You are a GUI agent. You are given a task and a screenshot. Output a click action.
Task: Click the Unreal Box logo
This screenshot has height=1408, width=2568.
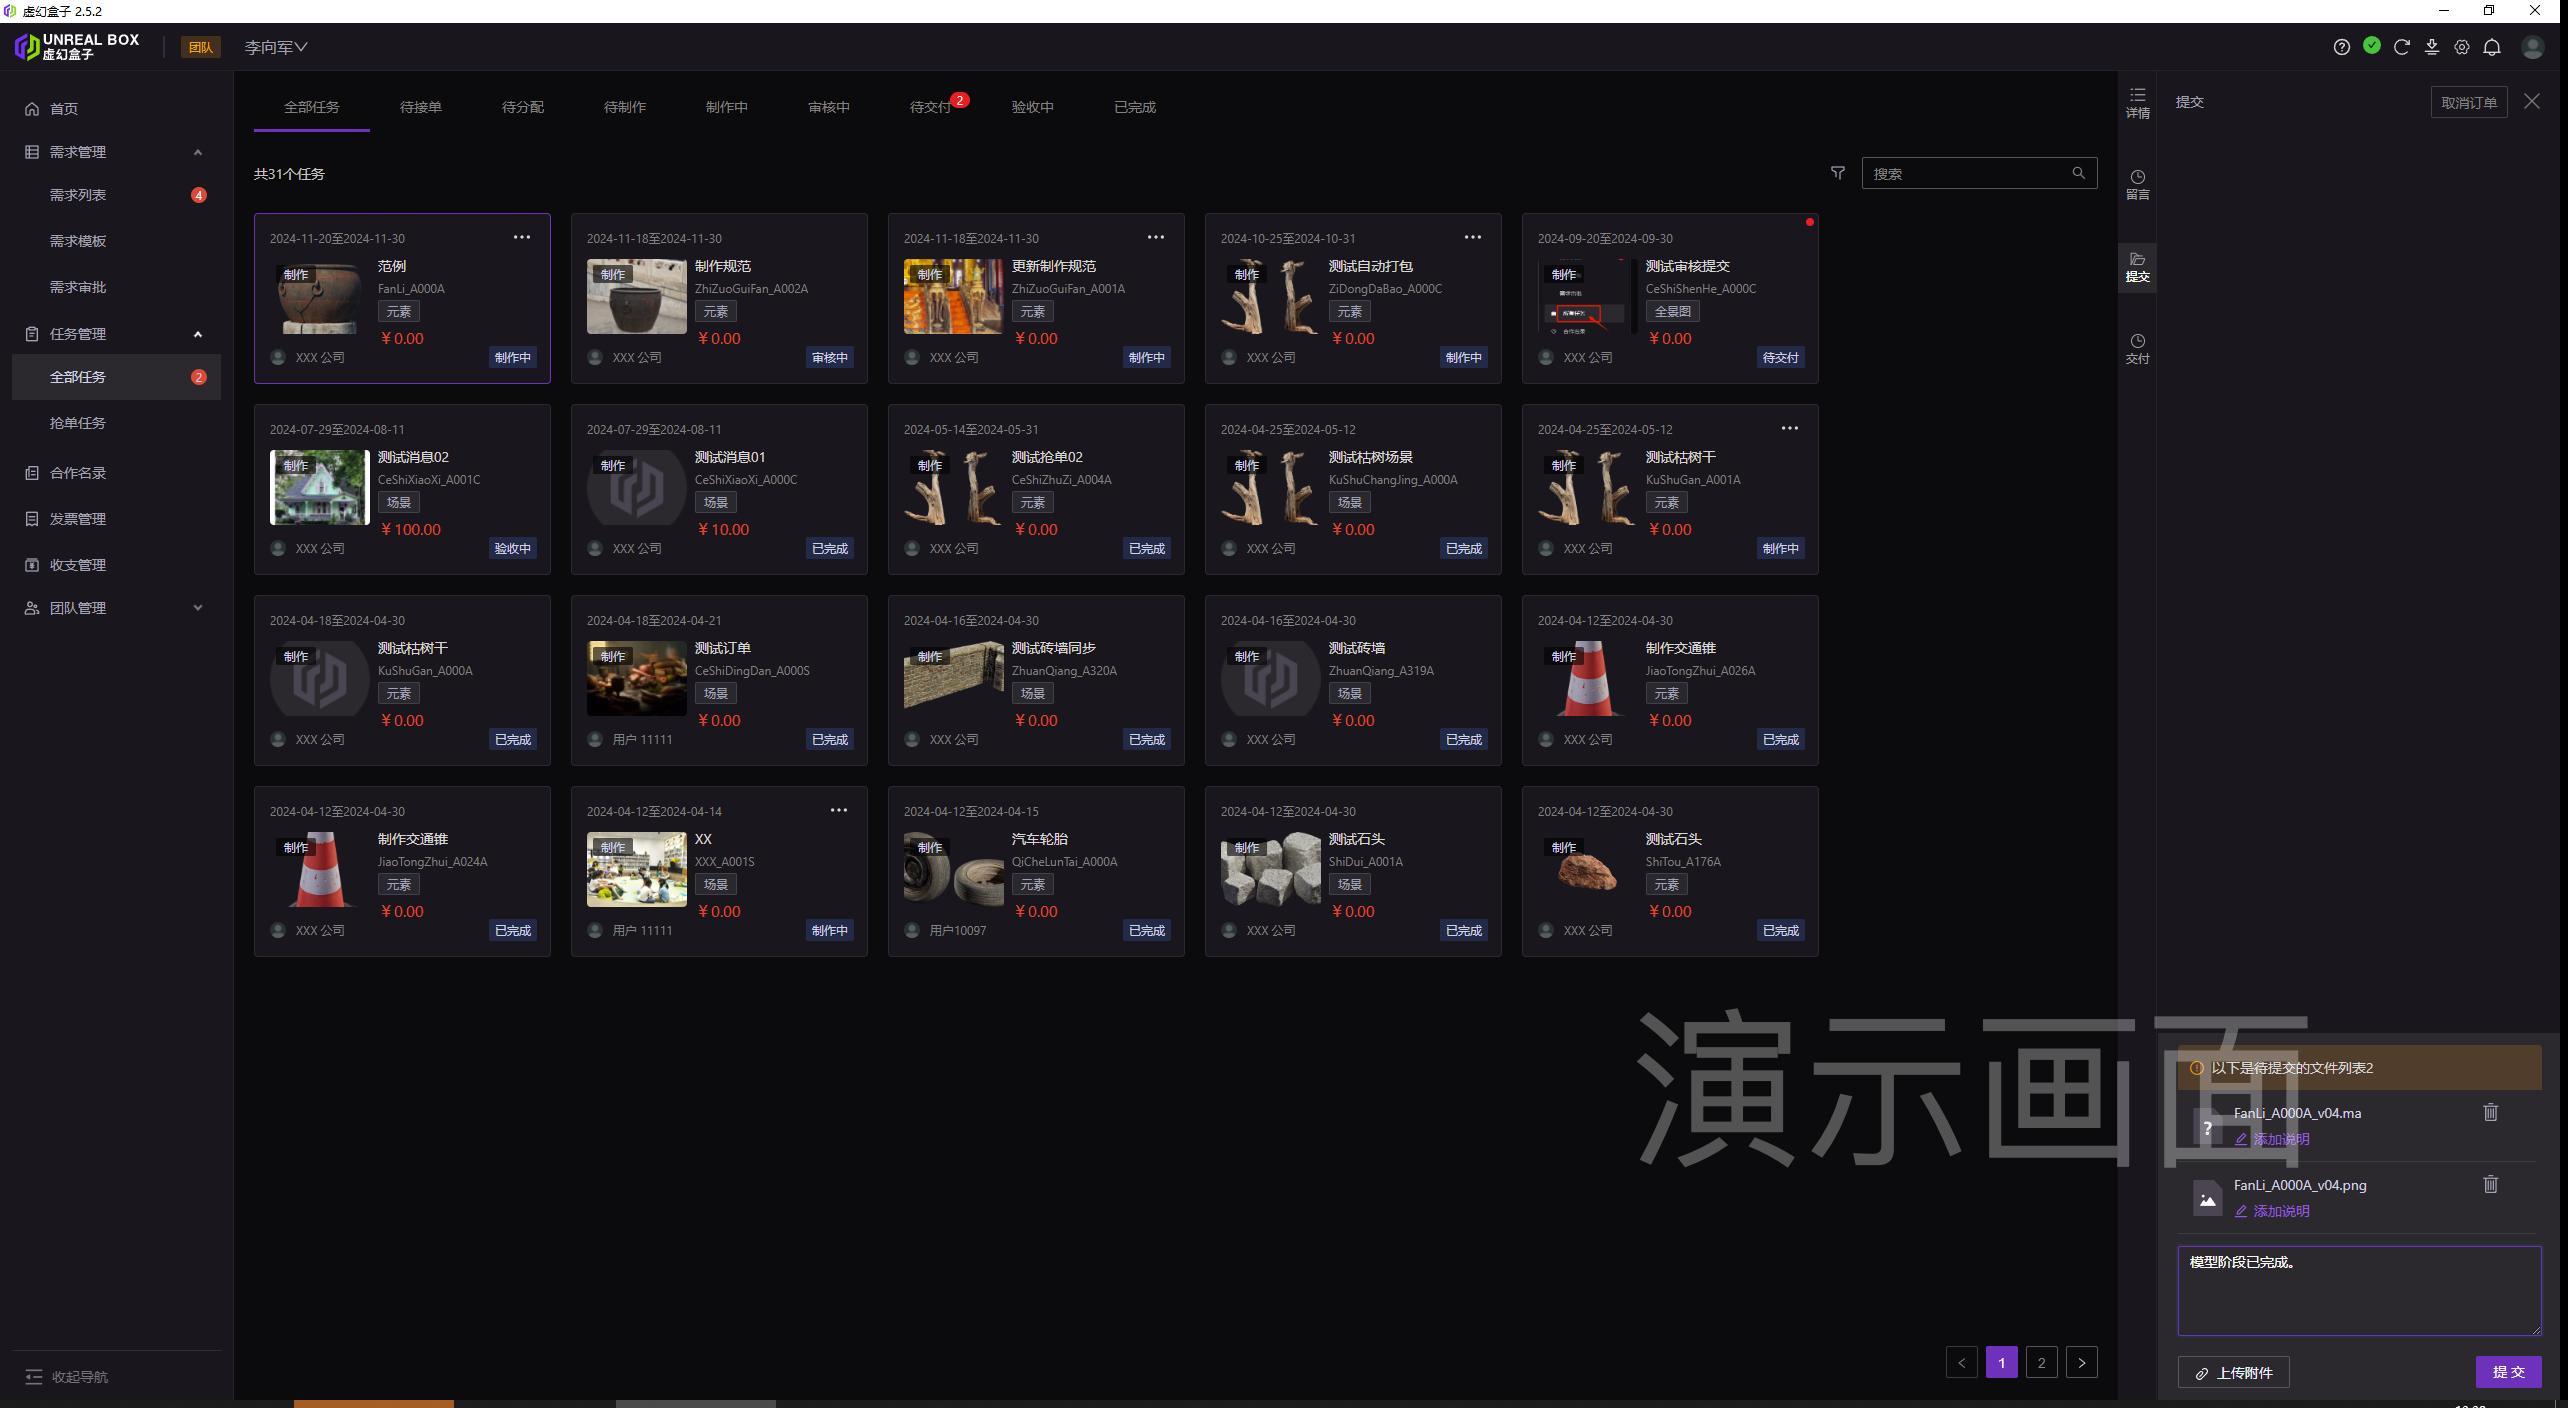(x=77, y=46)
